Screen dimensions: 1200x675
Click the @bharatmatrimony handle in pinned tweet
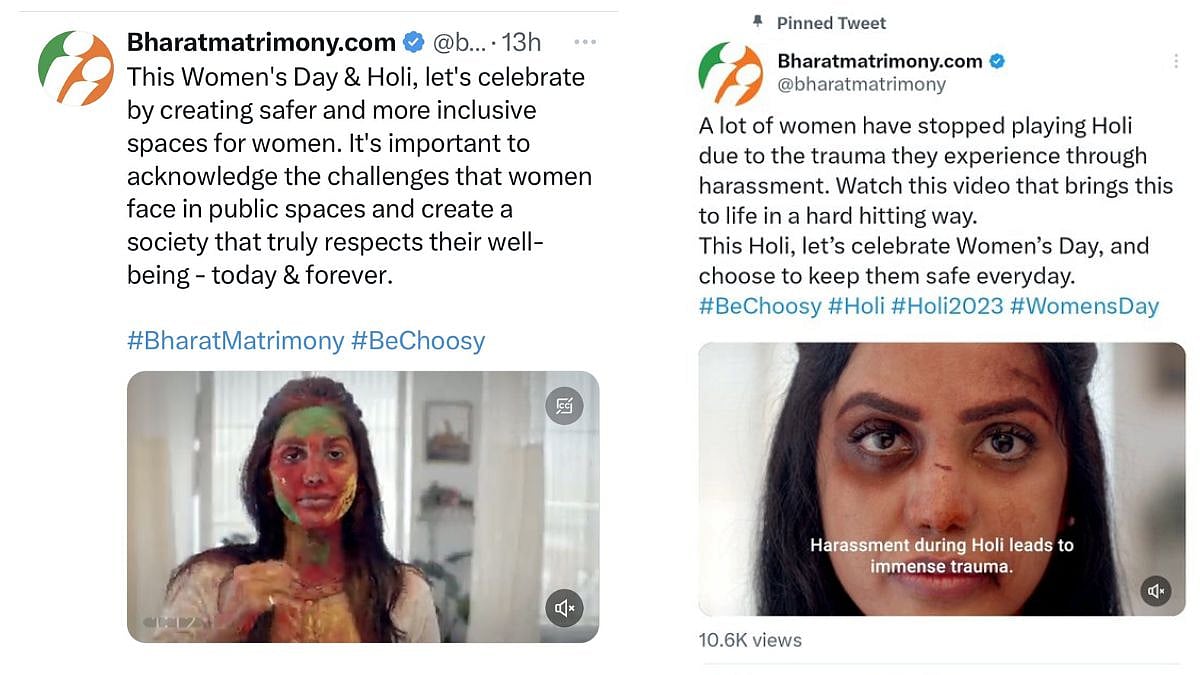pos(861,84)
